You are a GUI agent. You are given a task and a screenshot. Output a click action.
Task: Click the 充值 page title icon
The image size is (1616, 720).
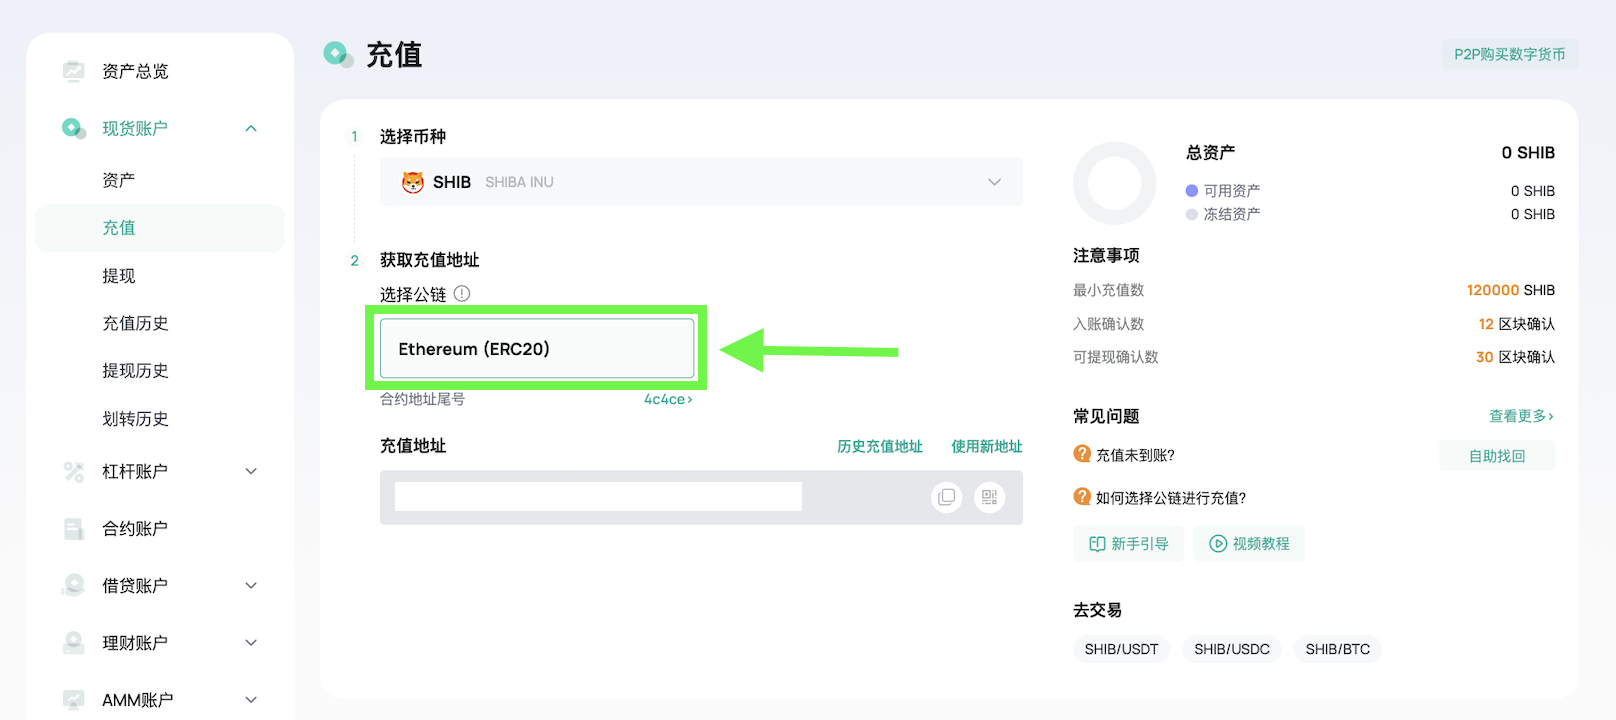(338, 54)
